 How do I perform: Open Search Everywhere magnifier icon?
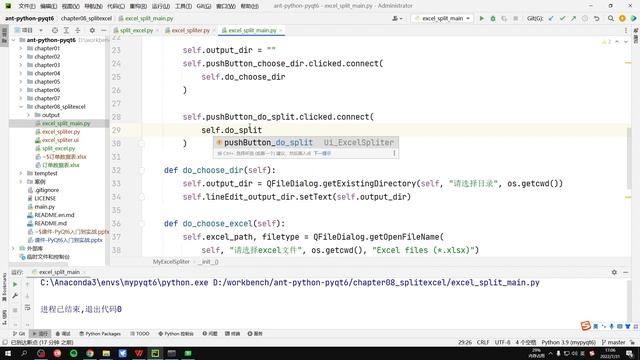611,18
